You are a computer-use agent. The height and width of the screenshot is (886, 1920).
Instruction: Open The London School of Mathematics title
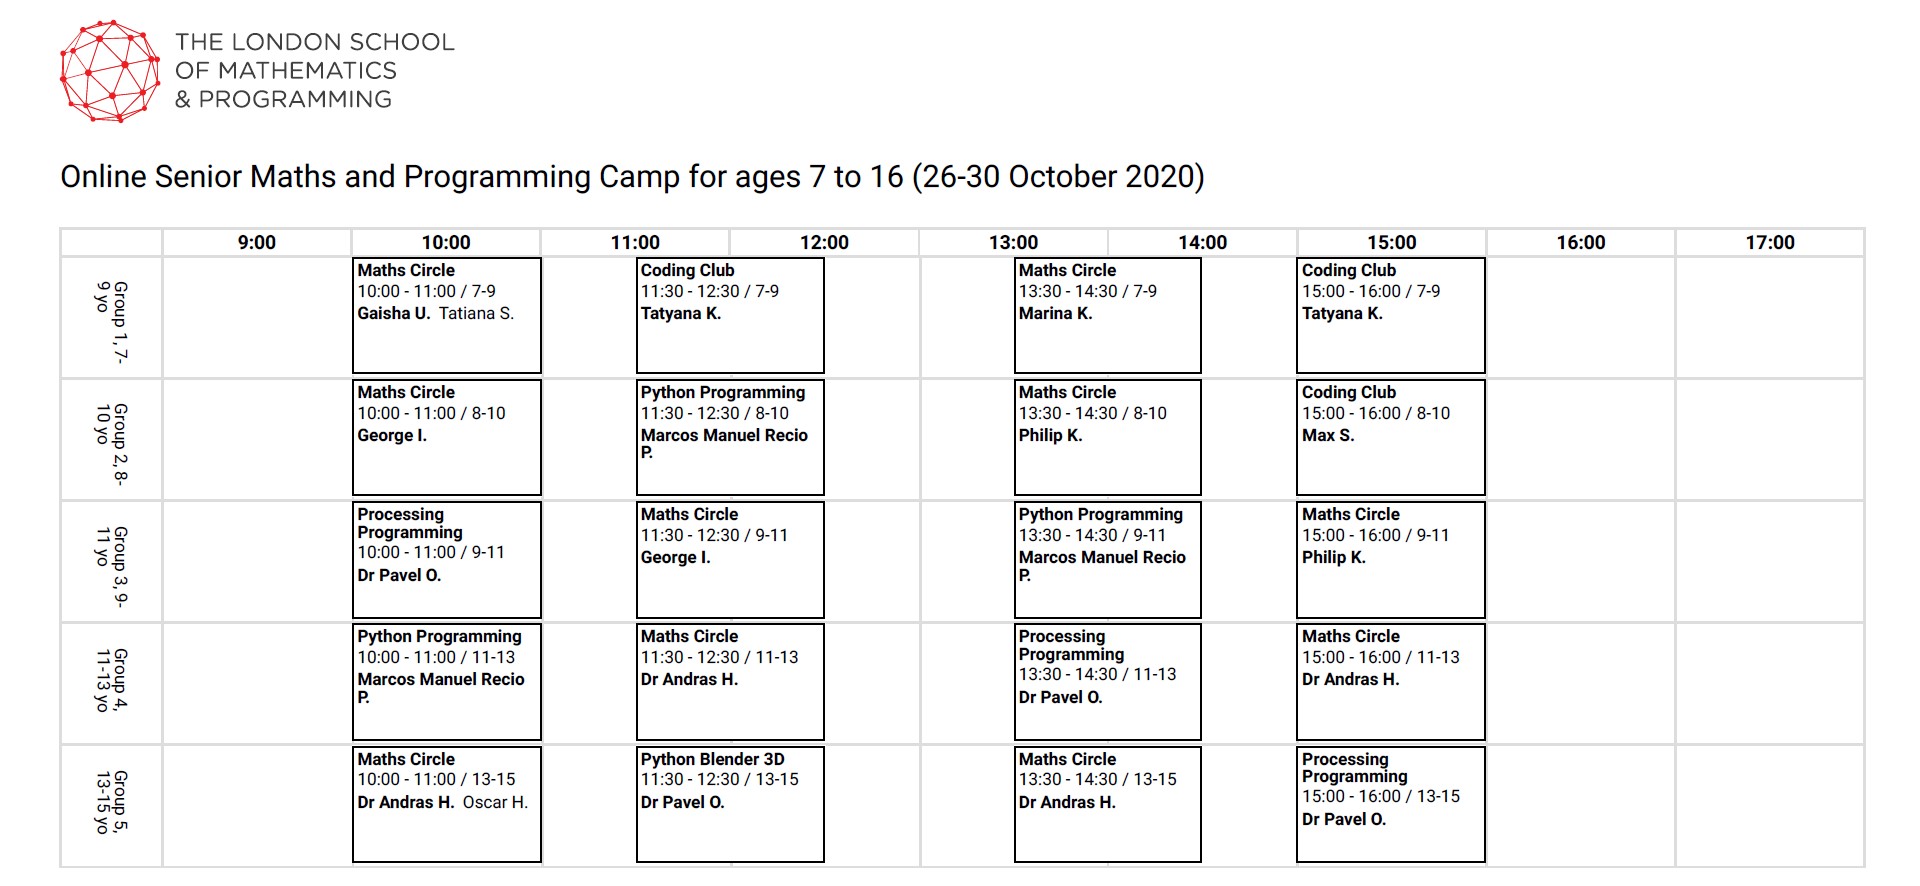click(314, 70)
